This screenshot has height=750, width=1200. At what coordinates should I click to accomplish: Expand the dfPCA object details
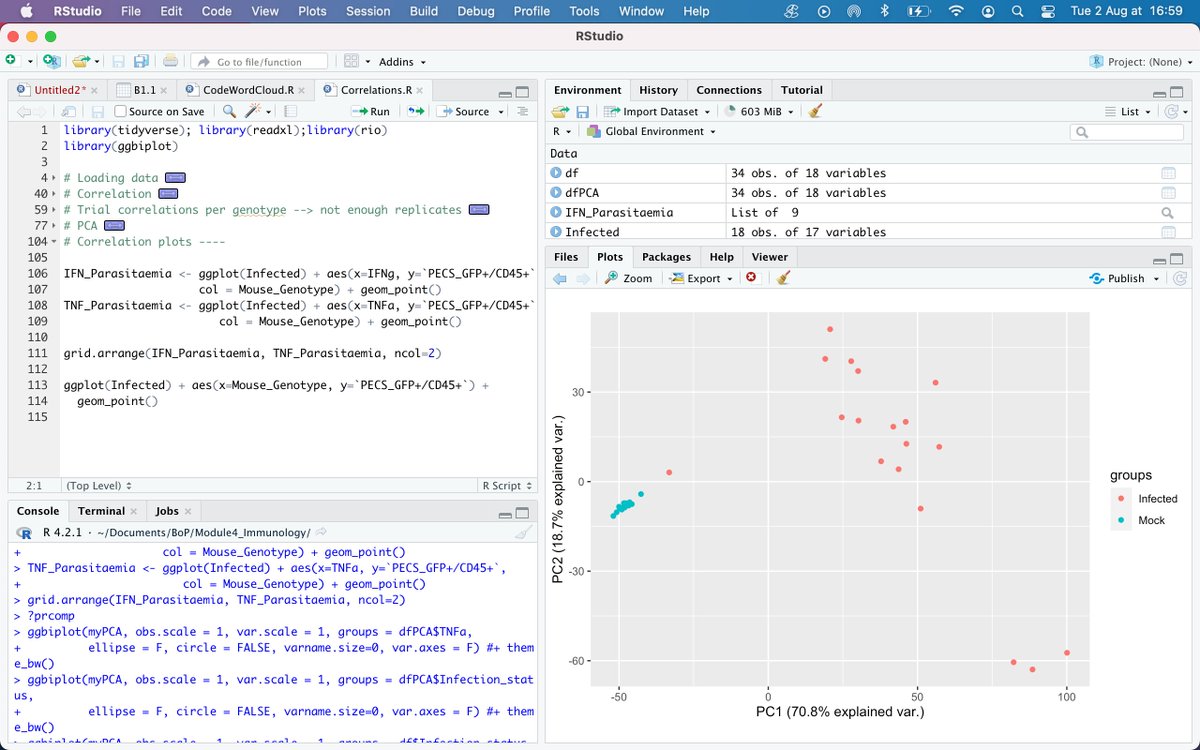click(x=556, y=193)
